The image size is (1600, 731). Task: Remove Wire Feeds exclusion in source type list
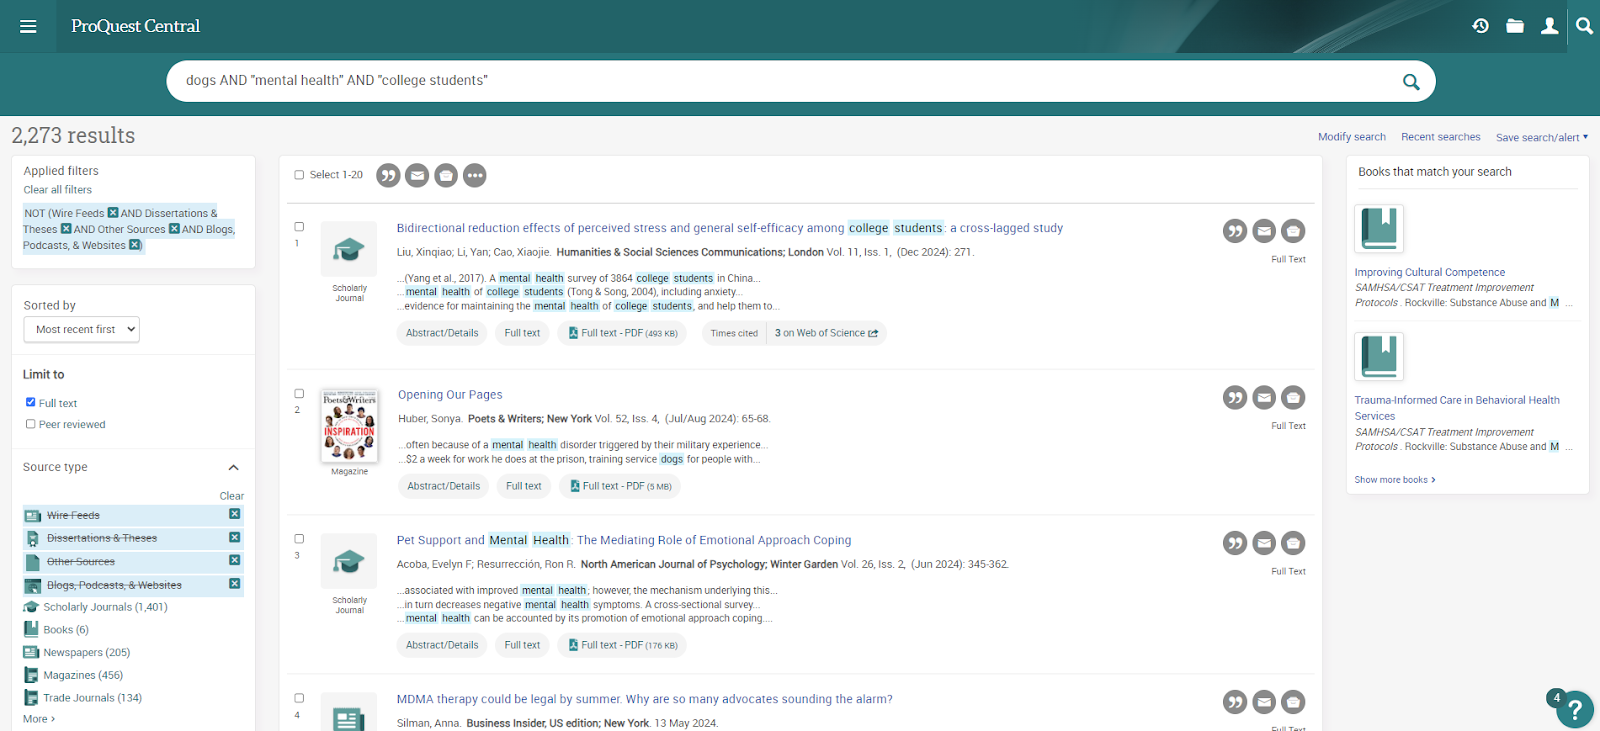pyautogui.click(x=234, y=514)
